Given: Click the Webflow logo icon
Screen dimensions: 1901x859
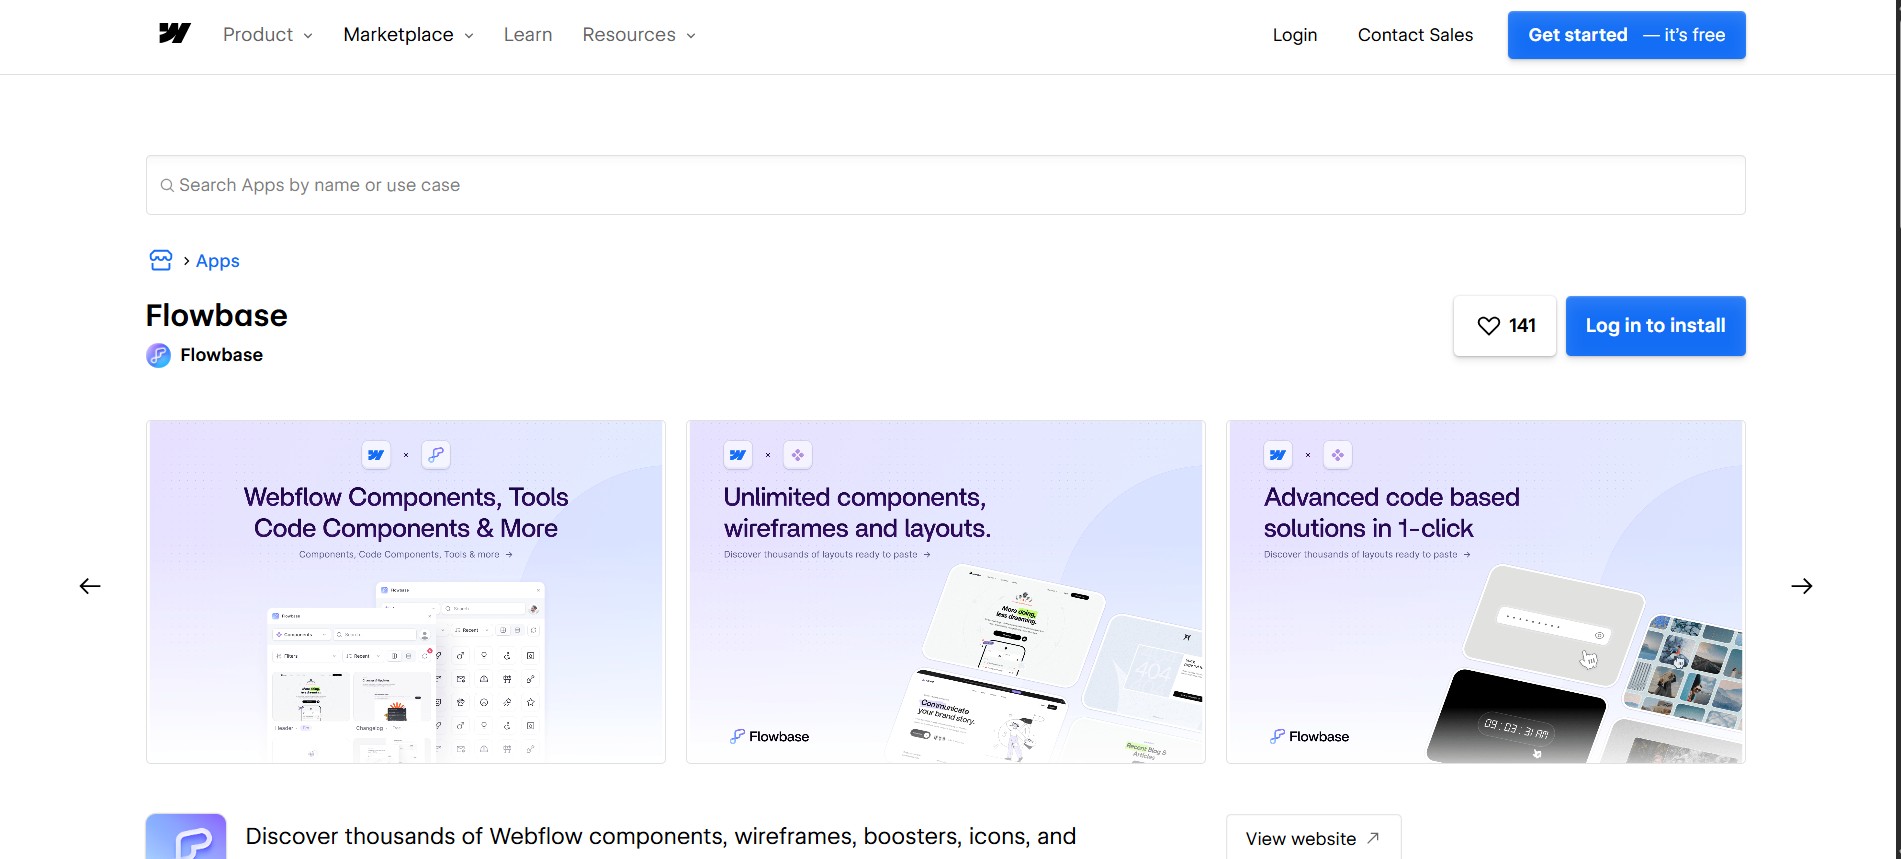Looking at the screenshot, I should point(174,34).
